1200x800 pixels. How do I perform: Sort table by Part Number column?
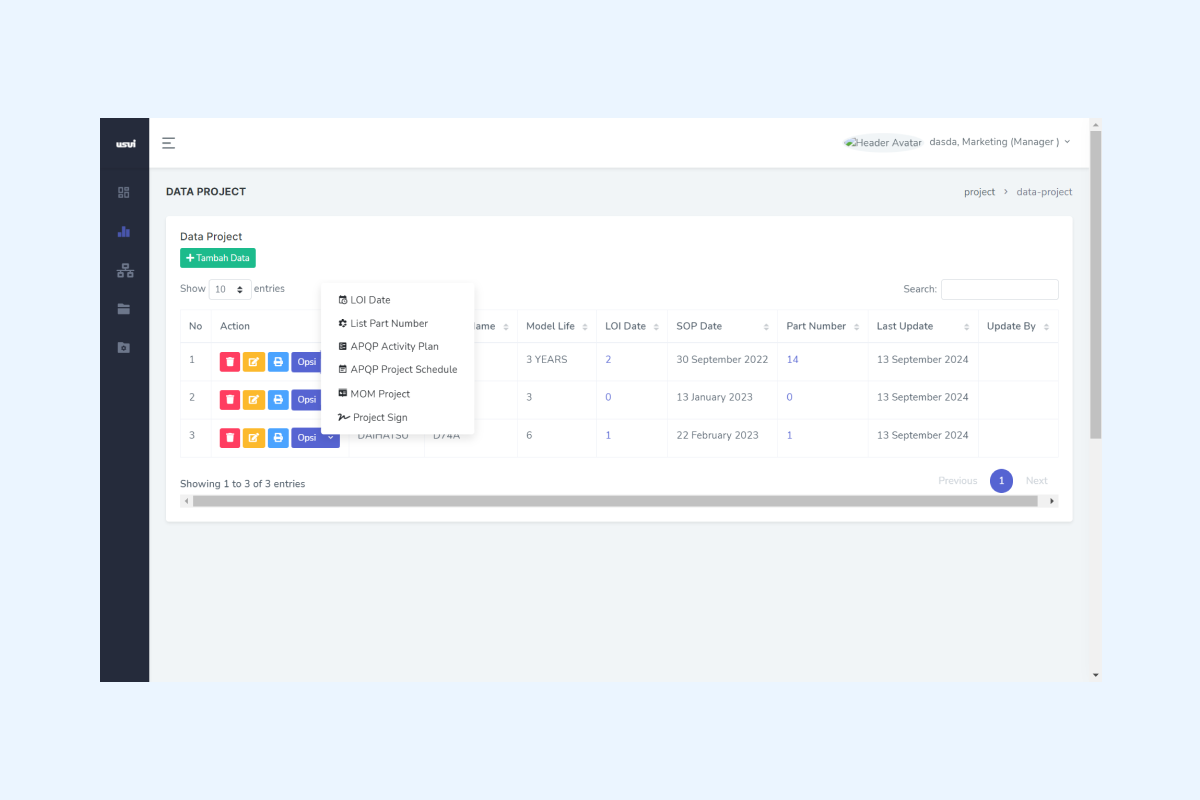tap(823, 326)
